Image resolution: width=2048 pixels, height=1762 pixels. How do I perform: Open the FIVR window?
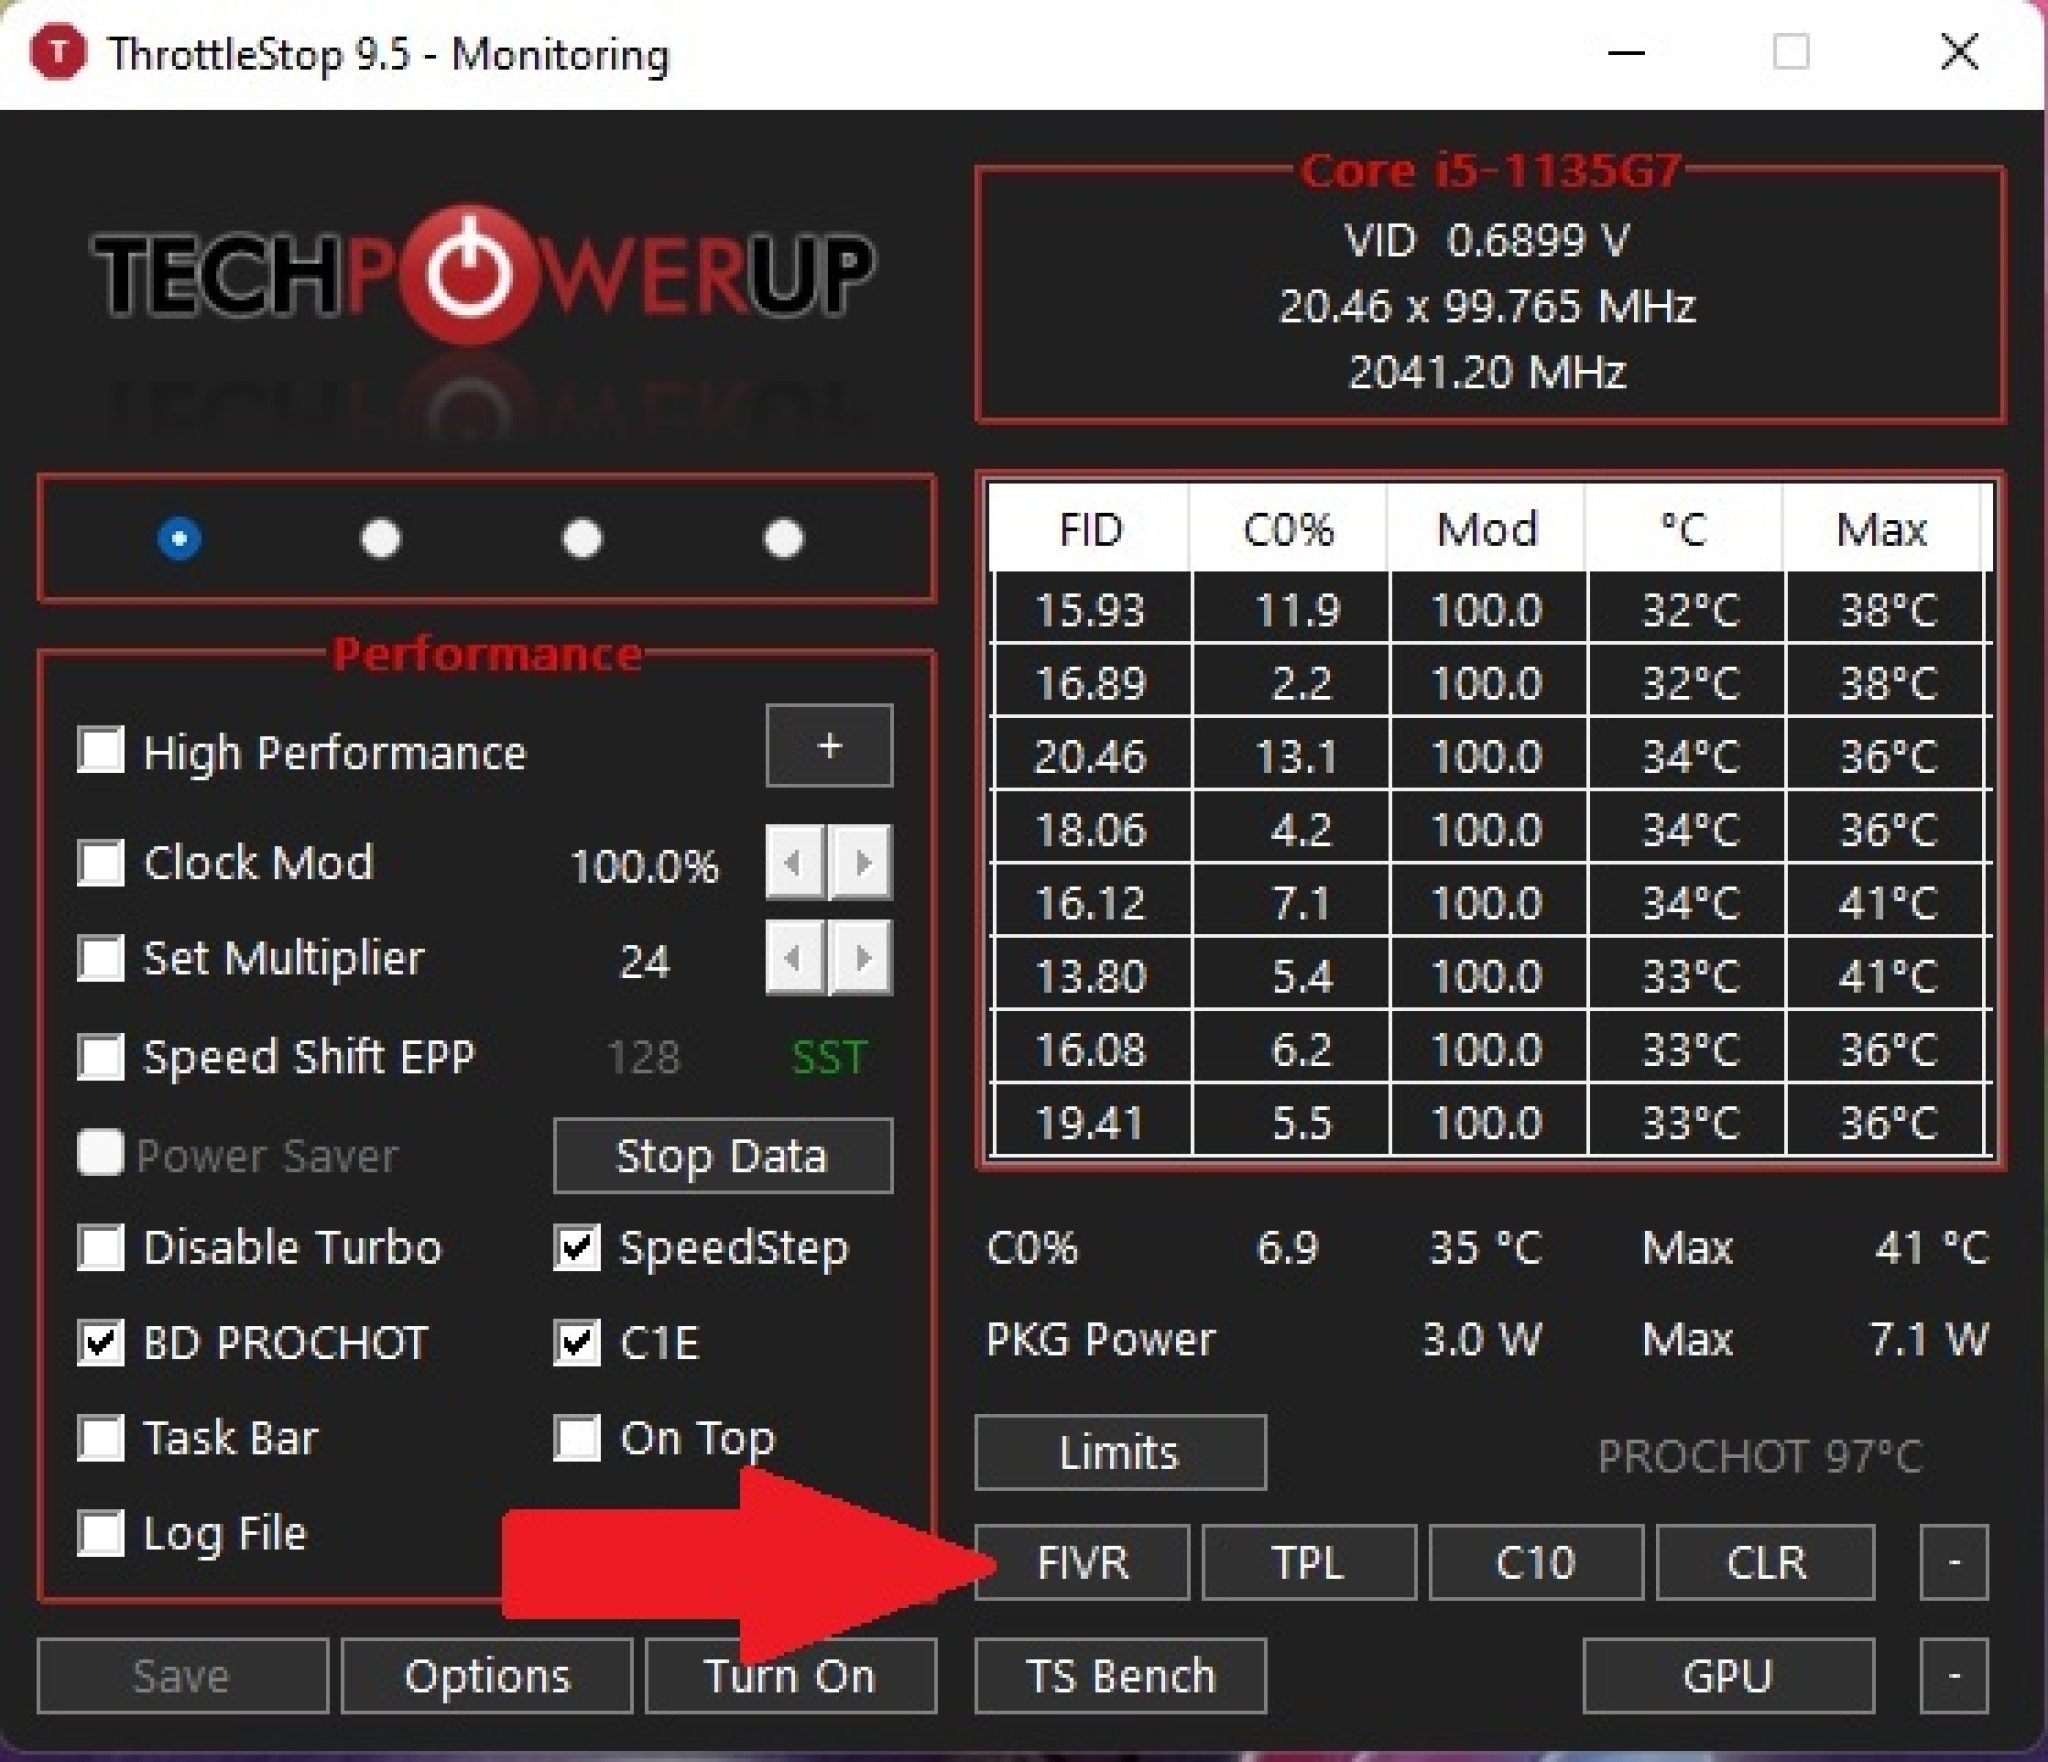tap(1082, 1562)
